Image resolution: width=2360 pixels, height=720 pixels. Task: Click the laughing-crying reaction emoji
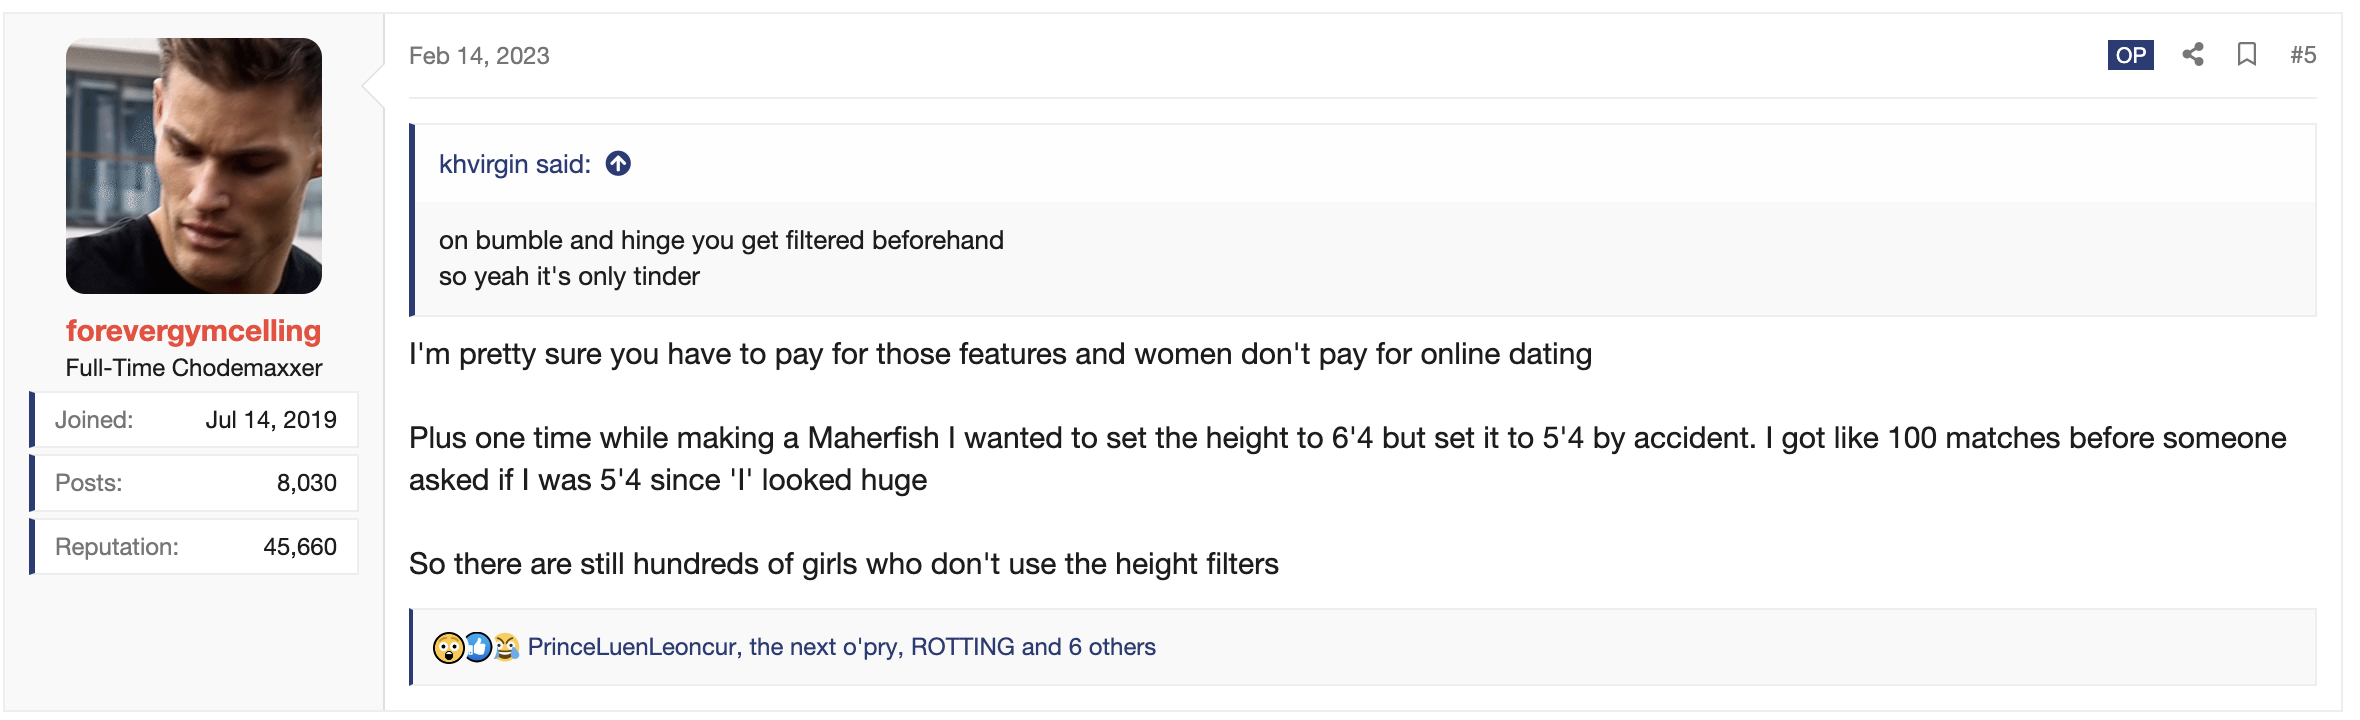(x=507, y=647)
